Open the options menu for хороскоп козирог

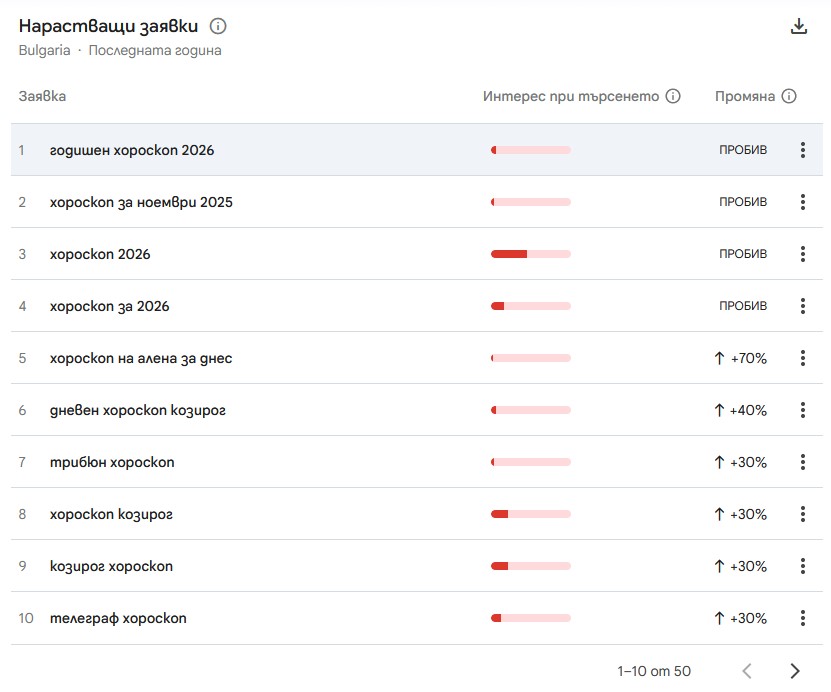802,513
